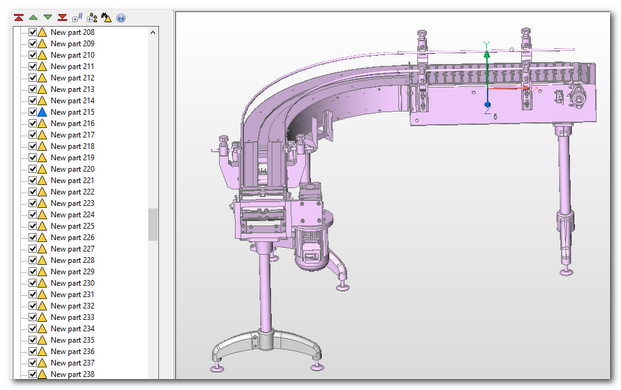Click the blue Z axis handle of the triad
This screenshot has width=621, height=390.
488,105
